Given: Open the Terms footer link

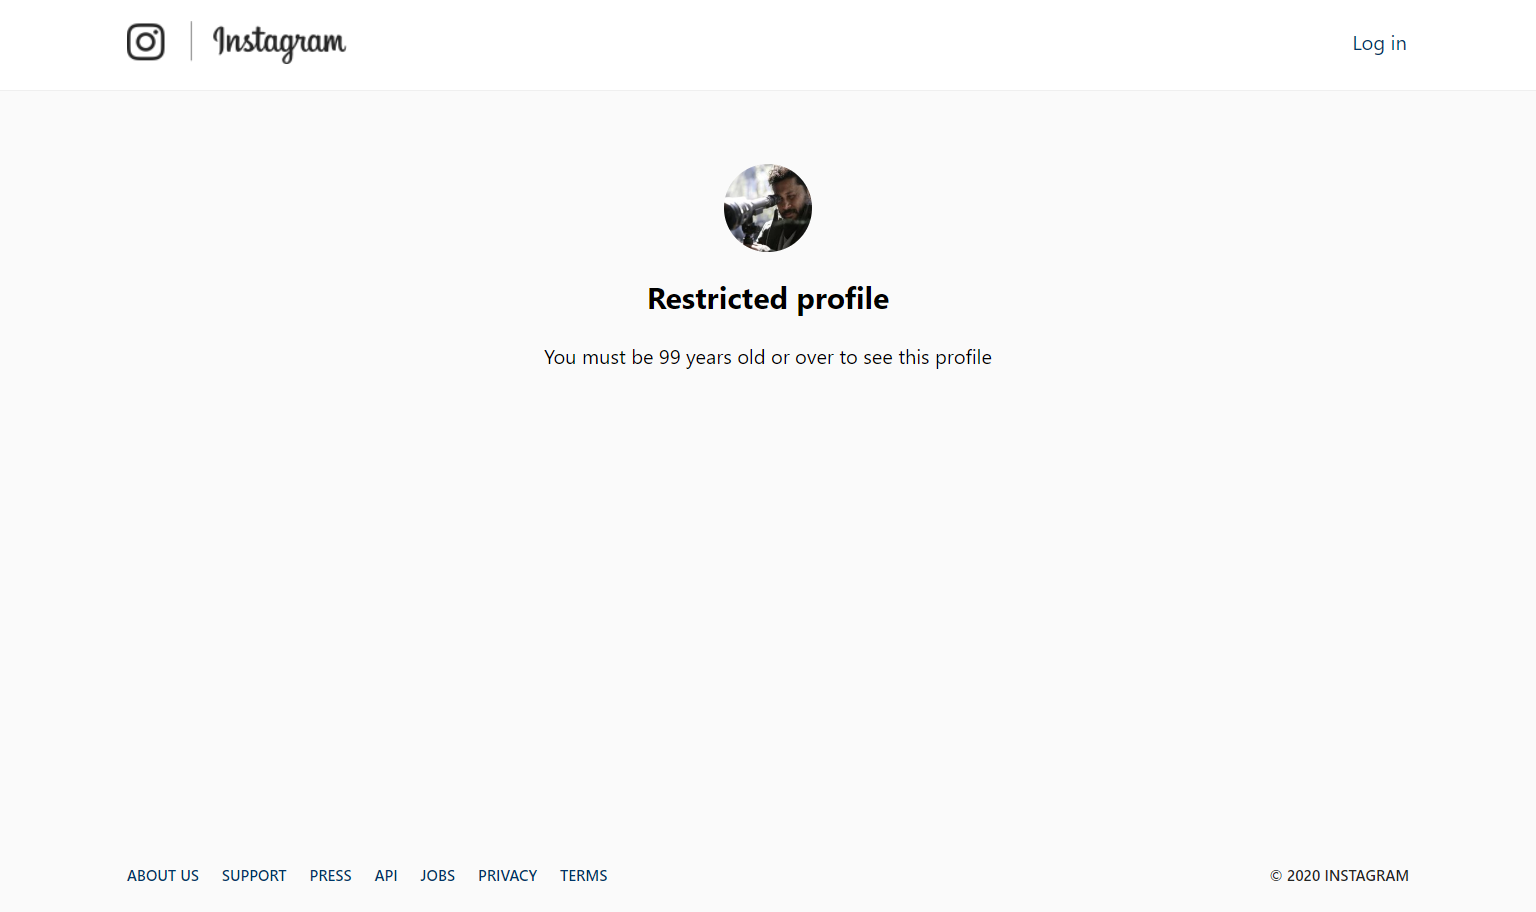Looking at the screenshot, I should click(584, 876).
